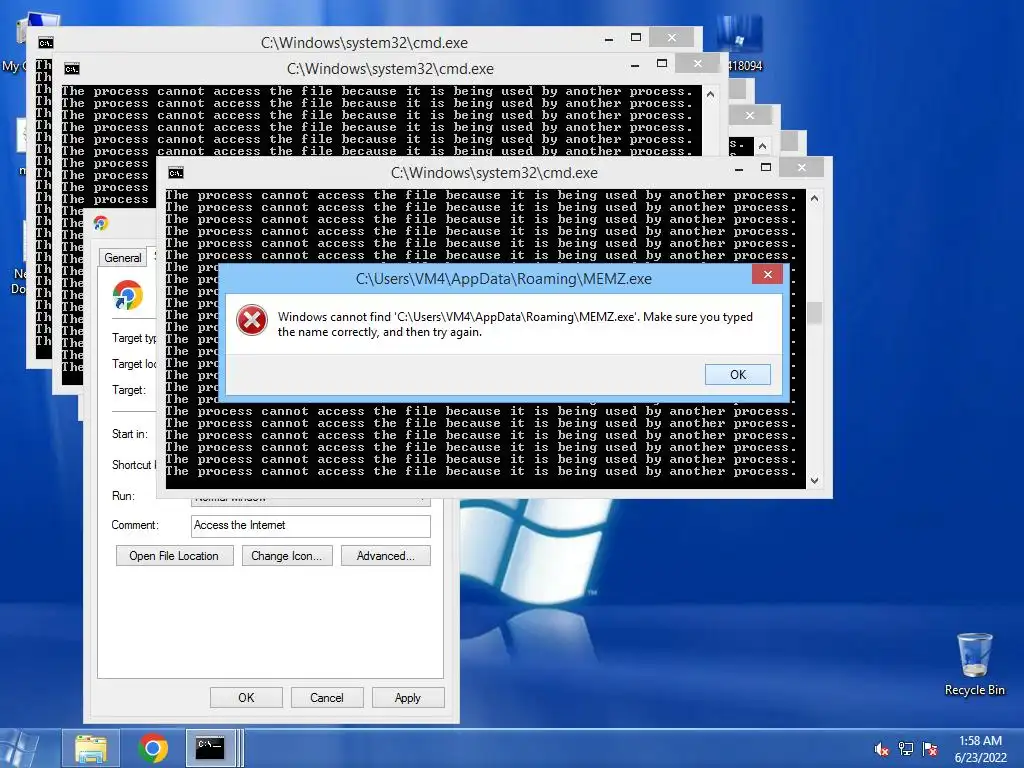The image size is (1024, 768).
Task: Open File Location in Chrome properties
Action: [x=174, y=556]
